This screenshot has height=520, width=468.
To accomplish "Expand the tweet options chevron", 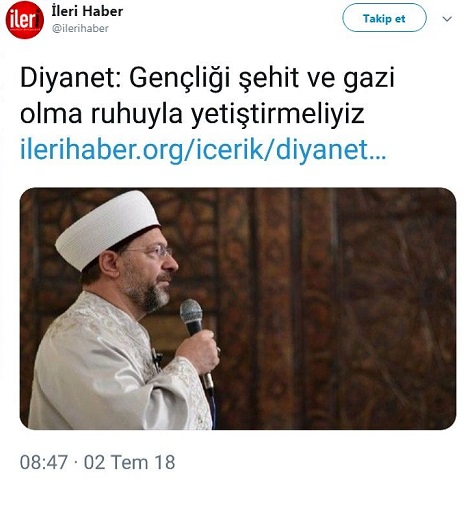I will [x=447, y=19].
